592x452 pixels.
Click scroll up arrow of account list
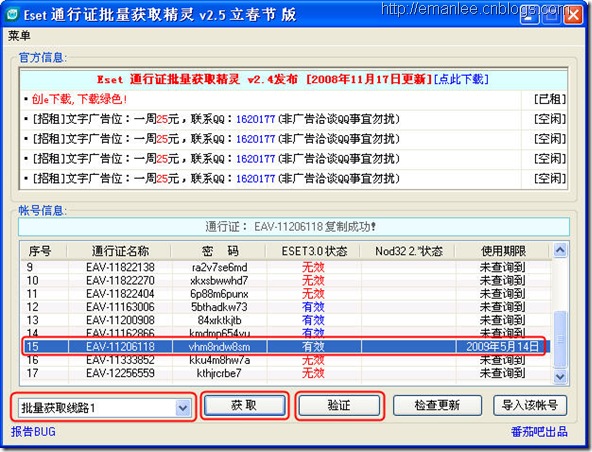[x=560, y=250]
